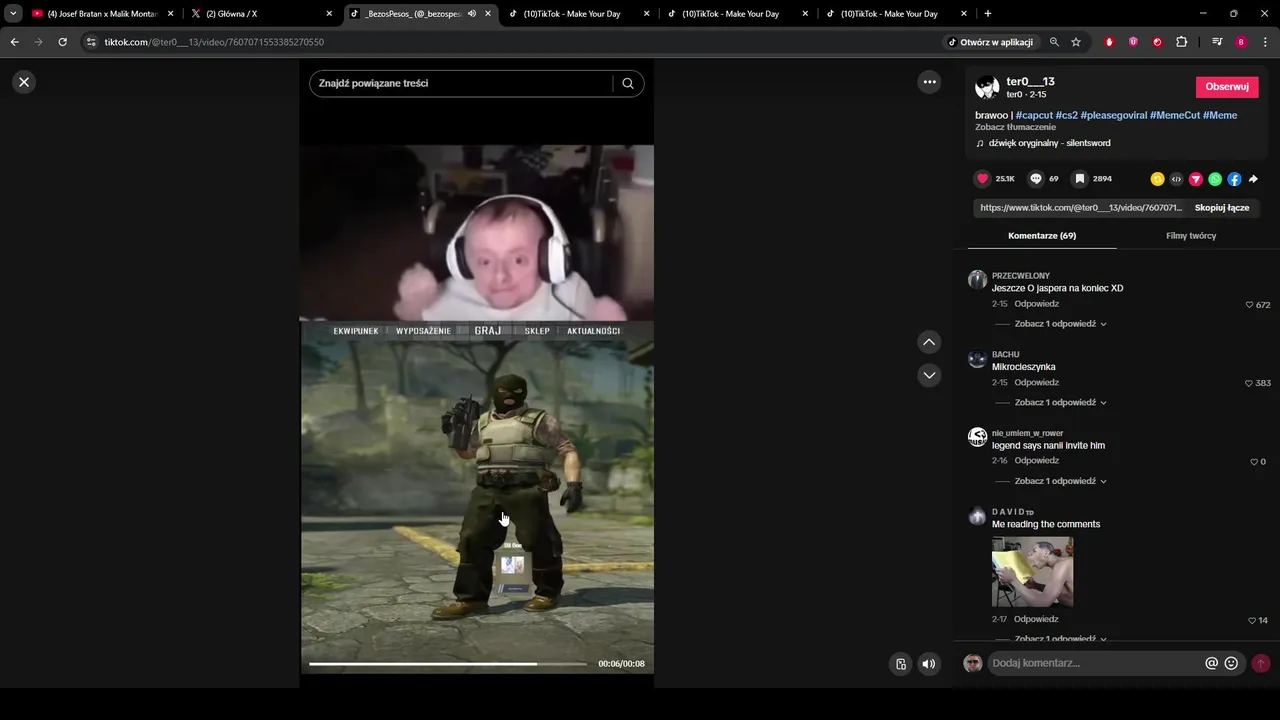Open a new browser tab with plus
This screenshot has height=720, width=1280.
point(988,14)
